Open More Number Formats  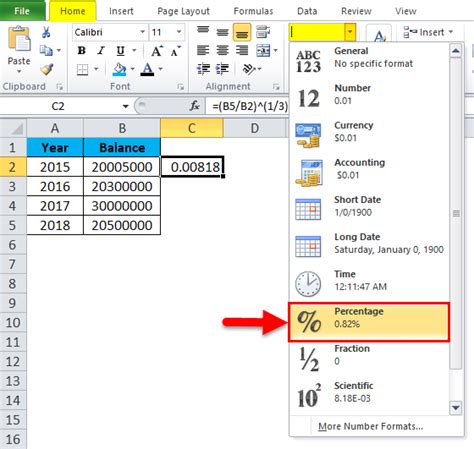click(x=370, y=426)
